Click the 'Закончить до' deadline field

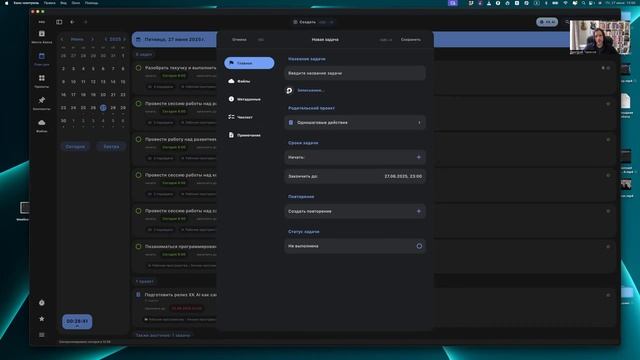[x=355, y=176]
